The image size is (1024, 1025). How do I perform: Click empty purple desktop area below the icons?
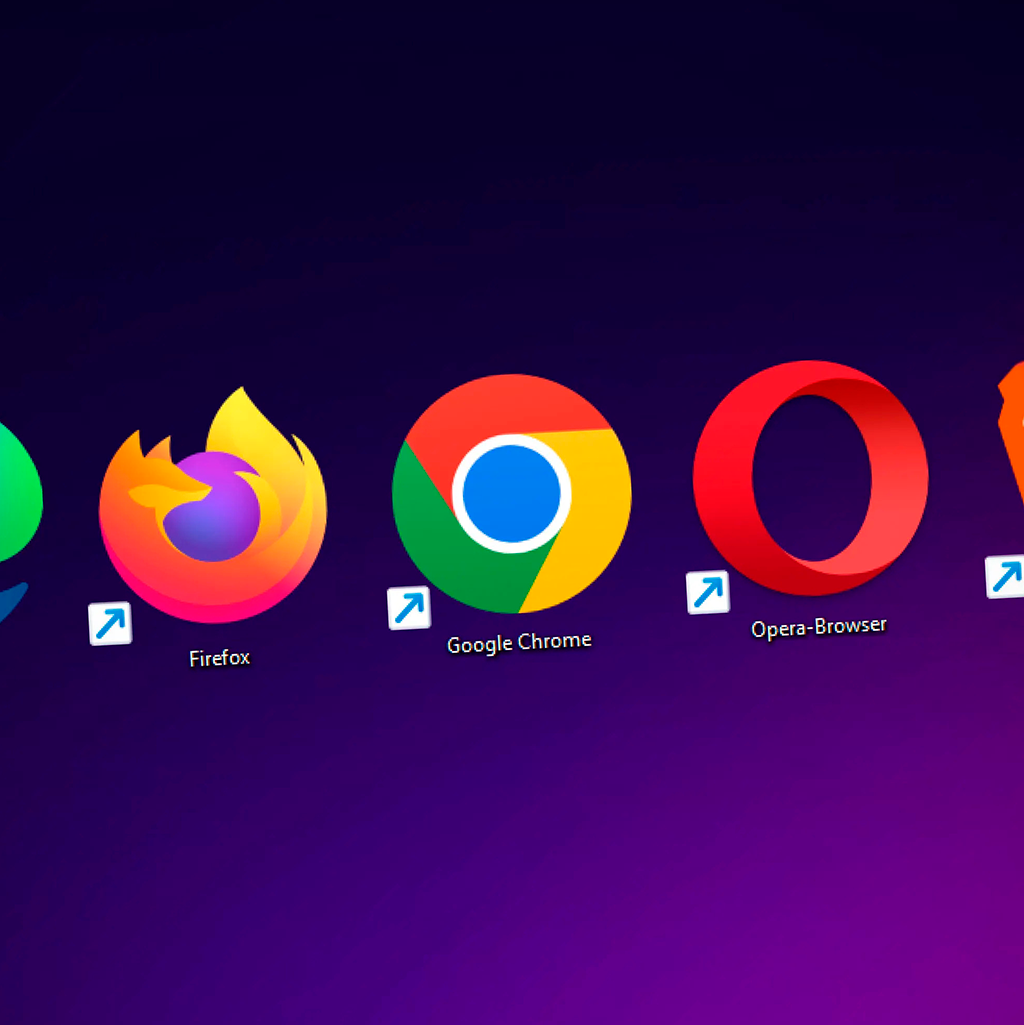(512, 850)
